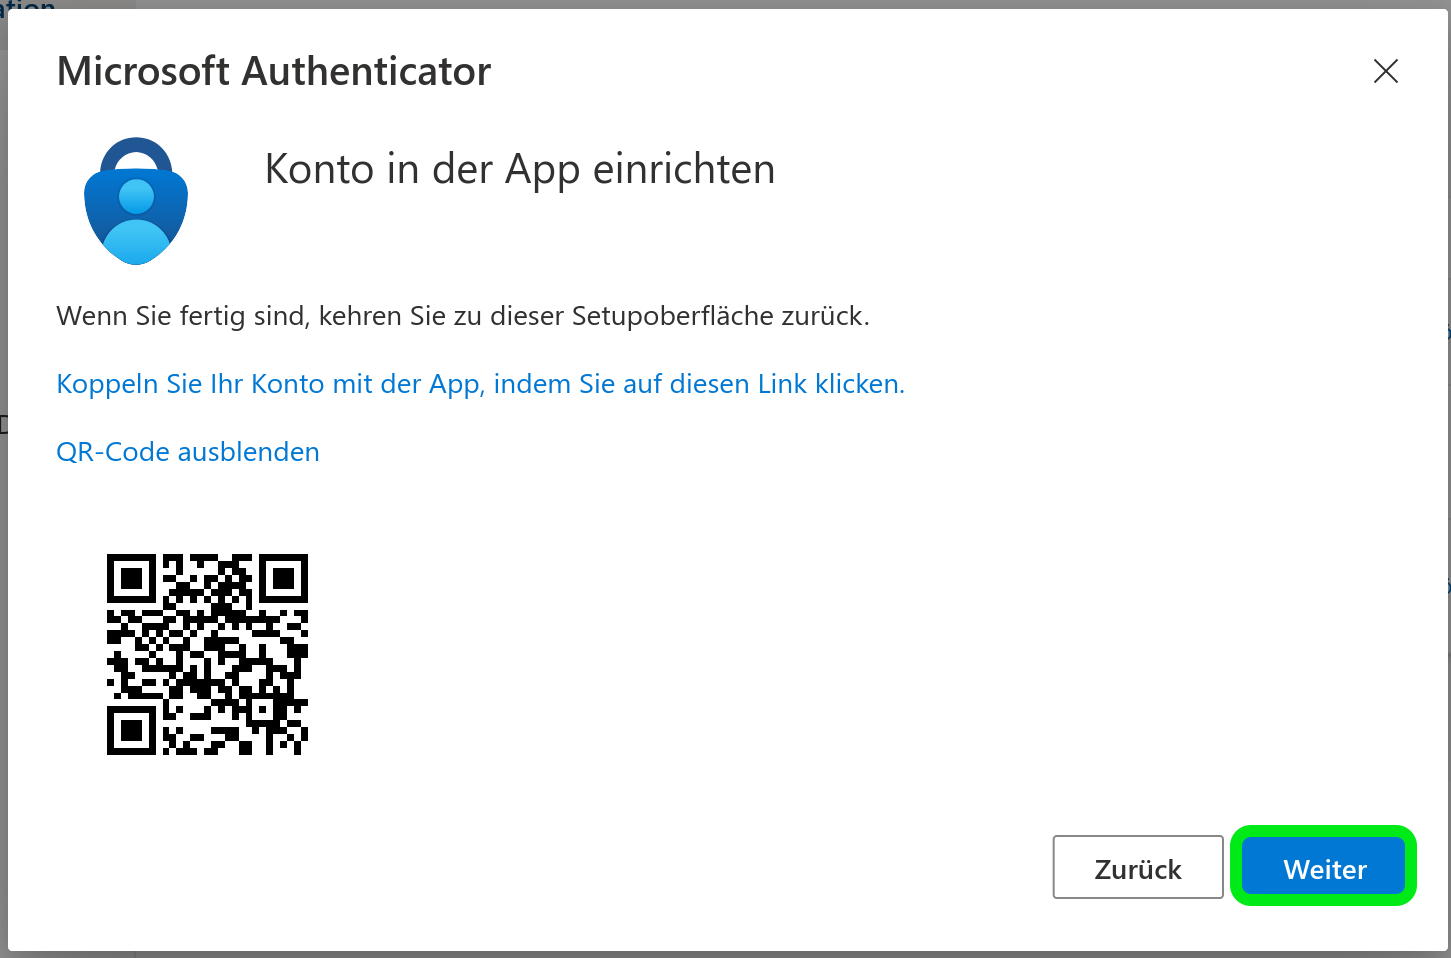The image size is (1451, 958).
Task: Open the link to pair account with app
Action: (x=480, y=384)
